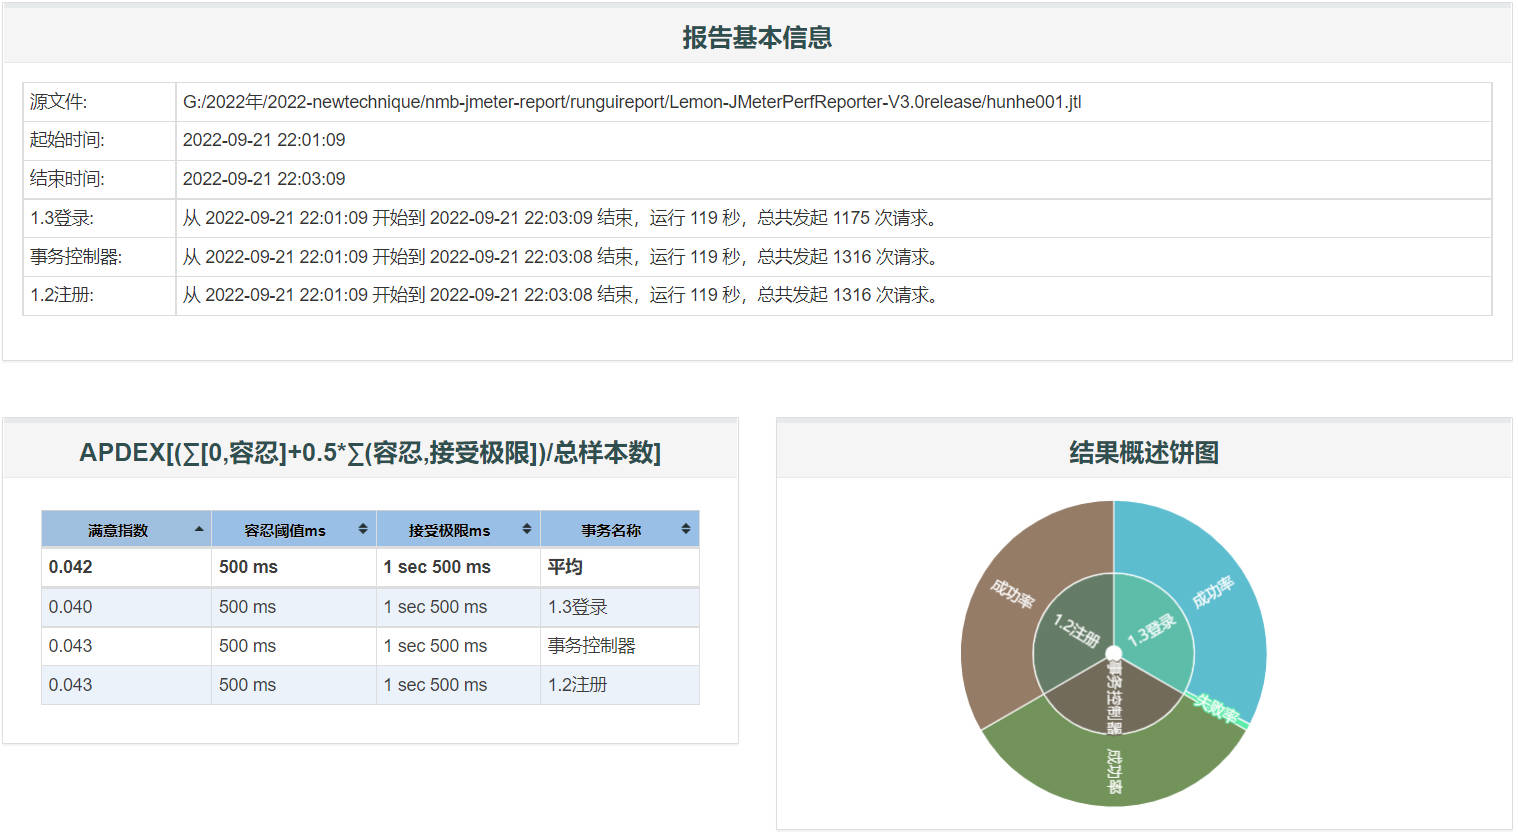Sort by 容忍阈值ms column header
This screenshot has height=836, width=1518.
(293, 529)
